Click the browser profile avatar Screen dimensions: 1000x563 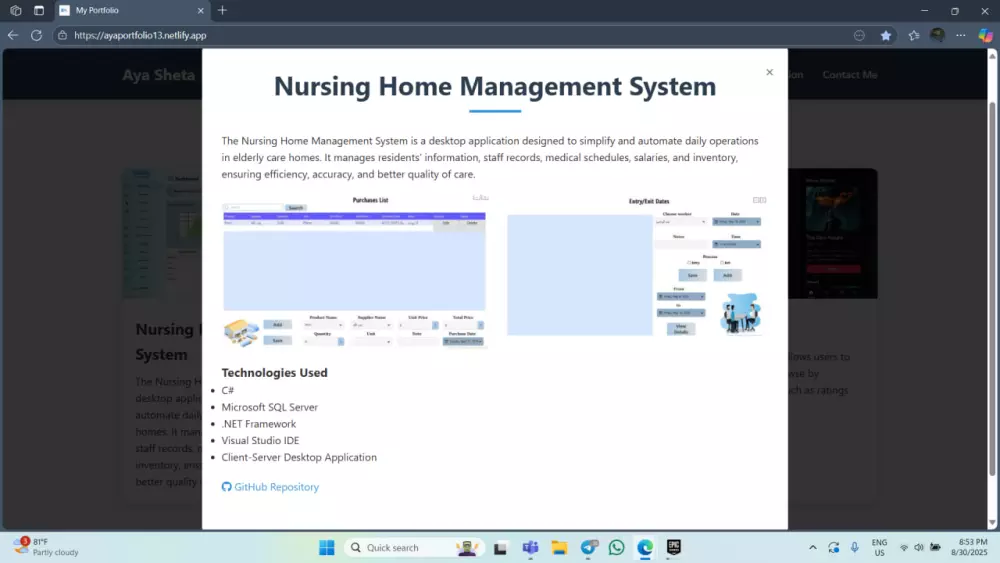coord(937,35)
